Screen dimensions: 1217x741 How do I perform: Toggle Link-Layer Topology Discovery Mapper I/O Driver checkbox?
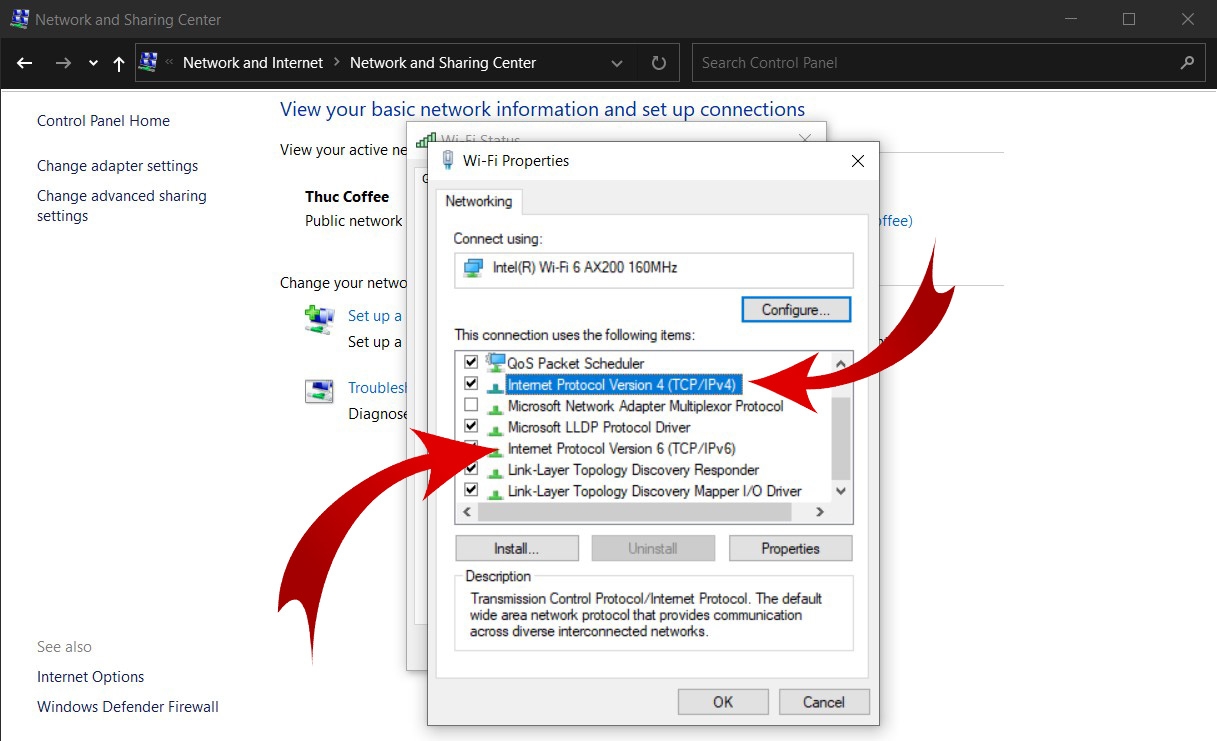pyautogui.click(x=471, y=491)
